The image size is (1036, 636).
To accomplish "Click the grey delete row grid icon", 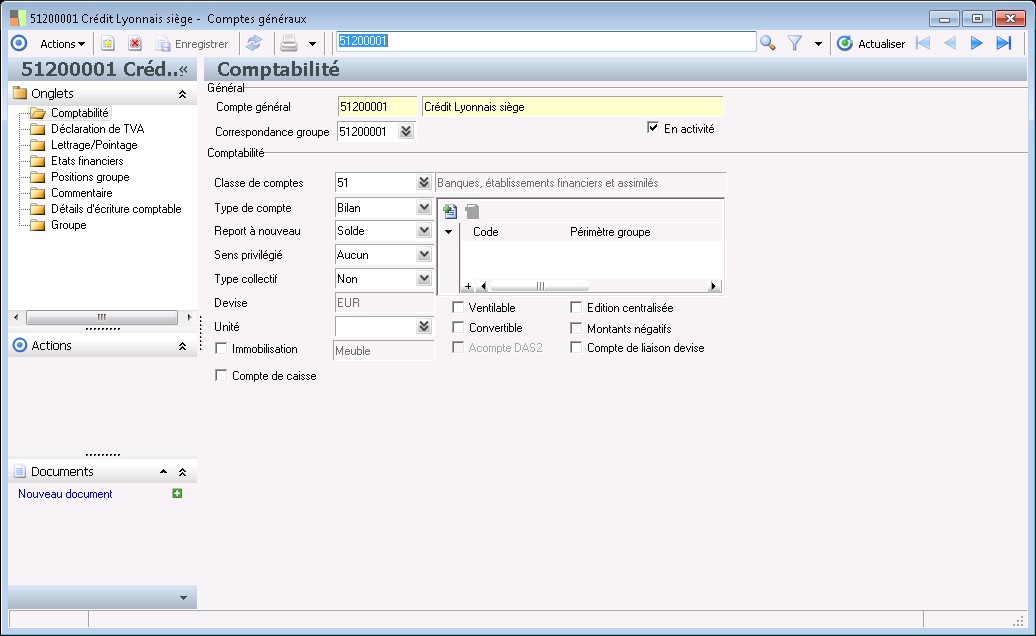I will tap(472, 211).
